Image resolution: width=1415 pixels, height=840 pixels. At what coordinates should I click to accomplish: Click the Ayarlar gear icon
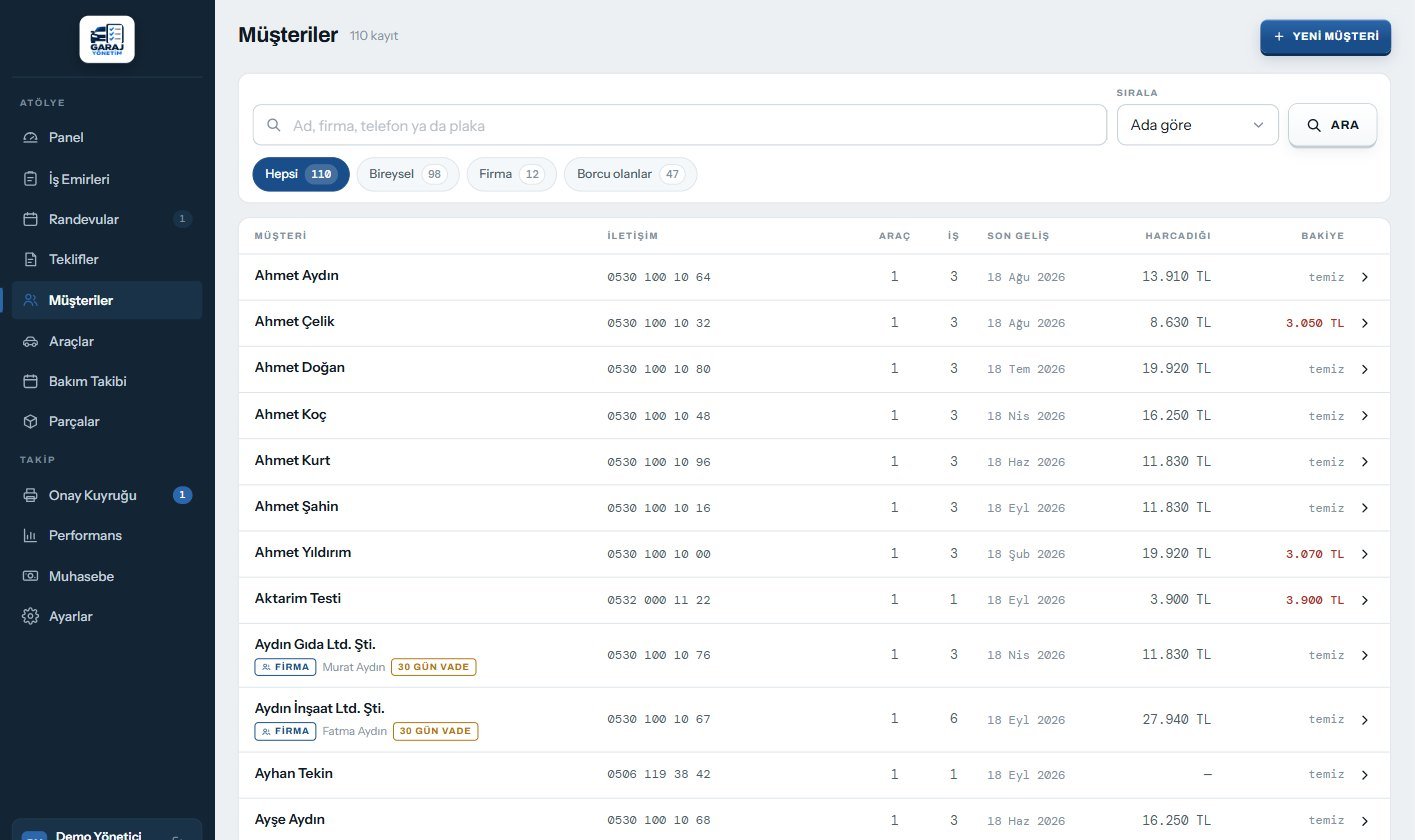[30, 617]
